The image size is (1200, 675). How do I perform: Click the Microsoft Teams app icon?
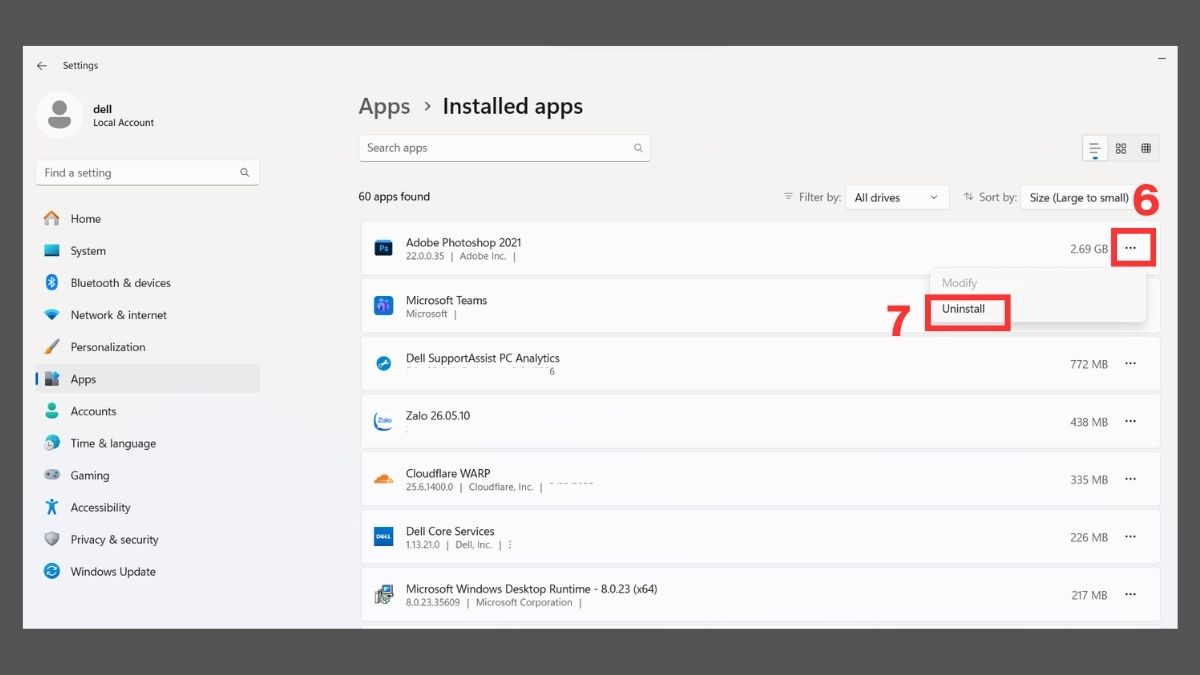[x=383, y=306]
